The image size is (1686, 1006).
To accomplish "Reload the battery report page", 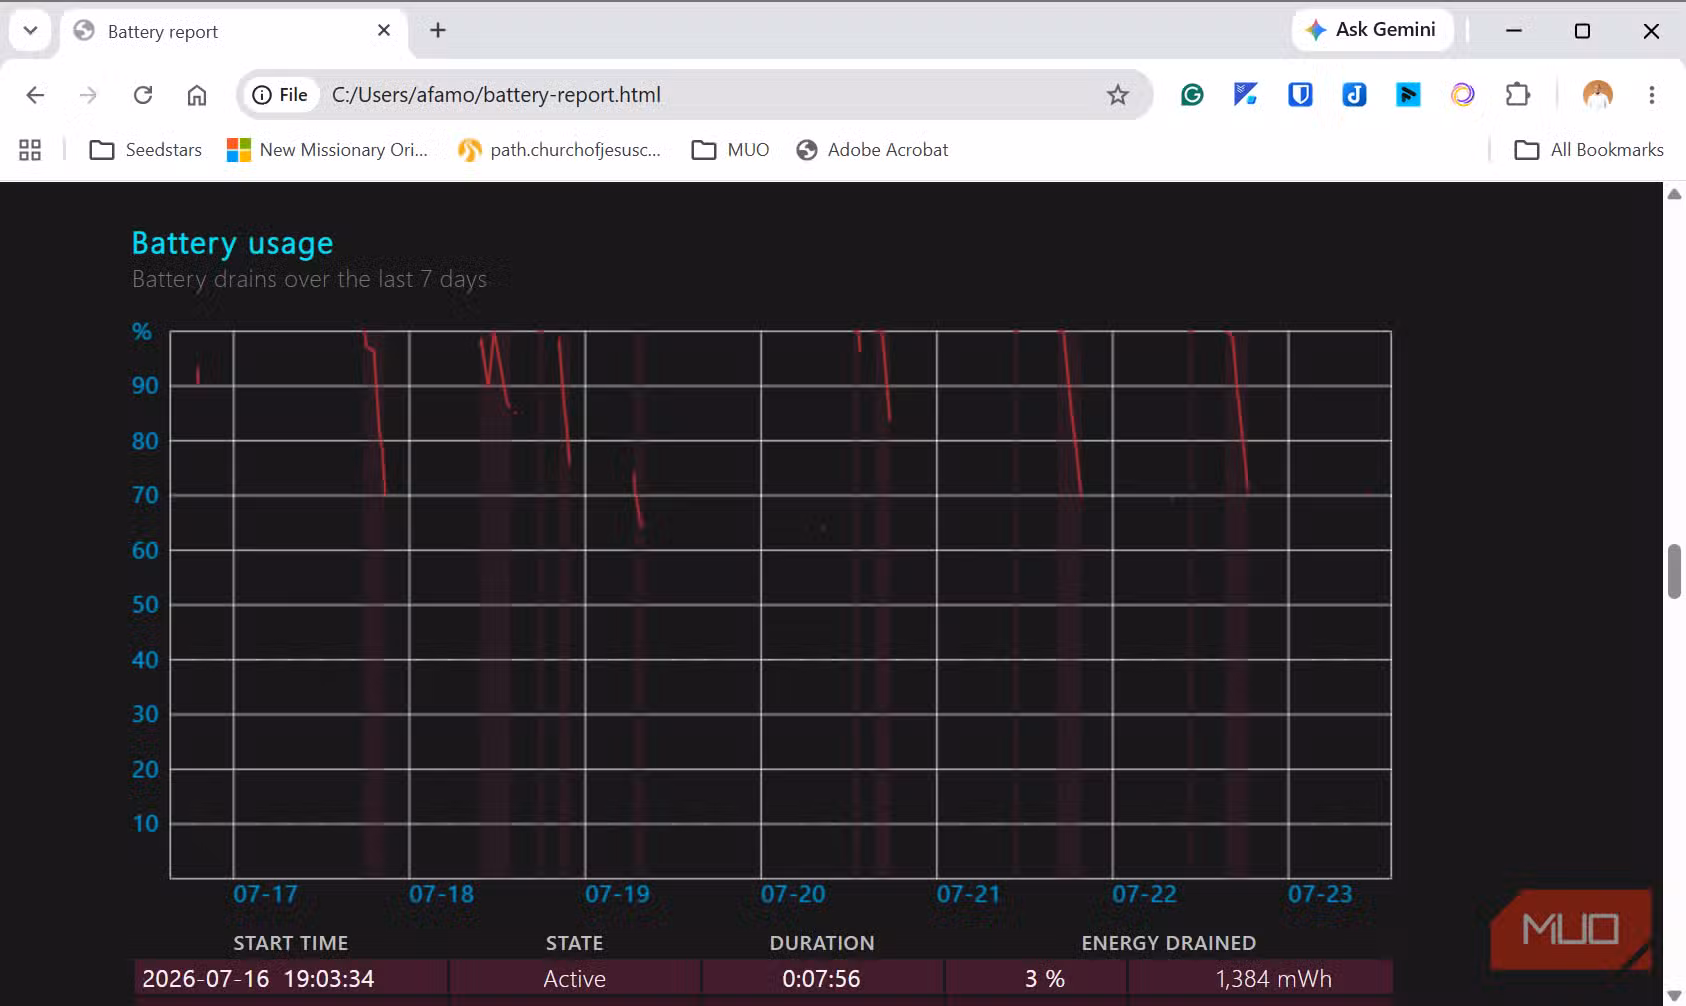I will point(143,95).
